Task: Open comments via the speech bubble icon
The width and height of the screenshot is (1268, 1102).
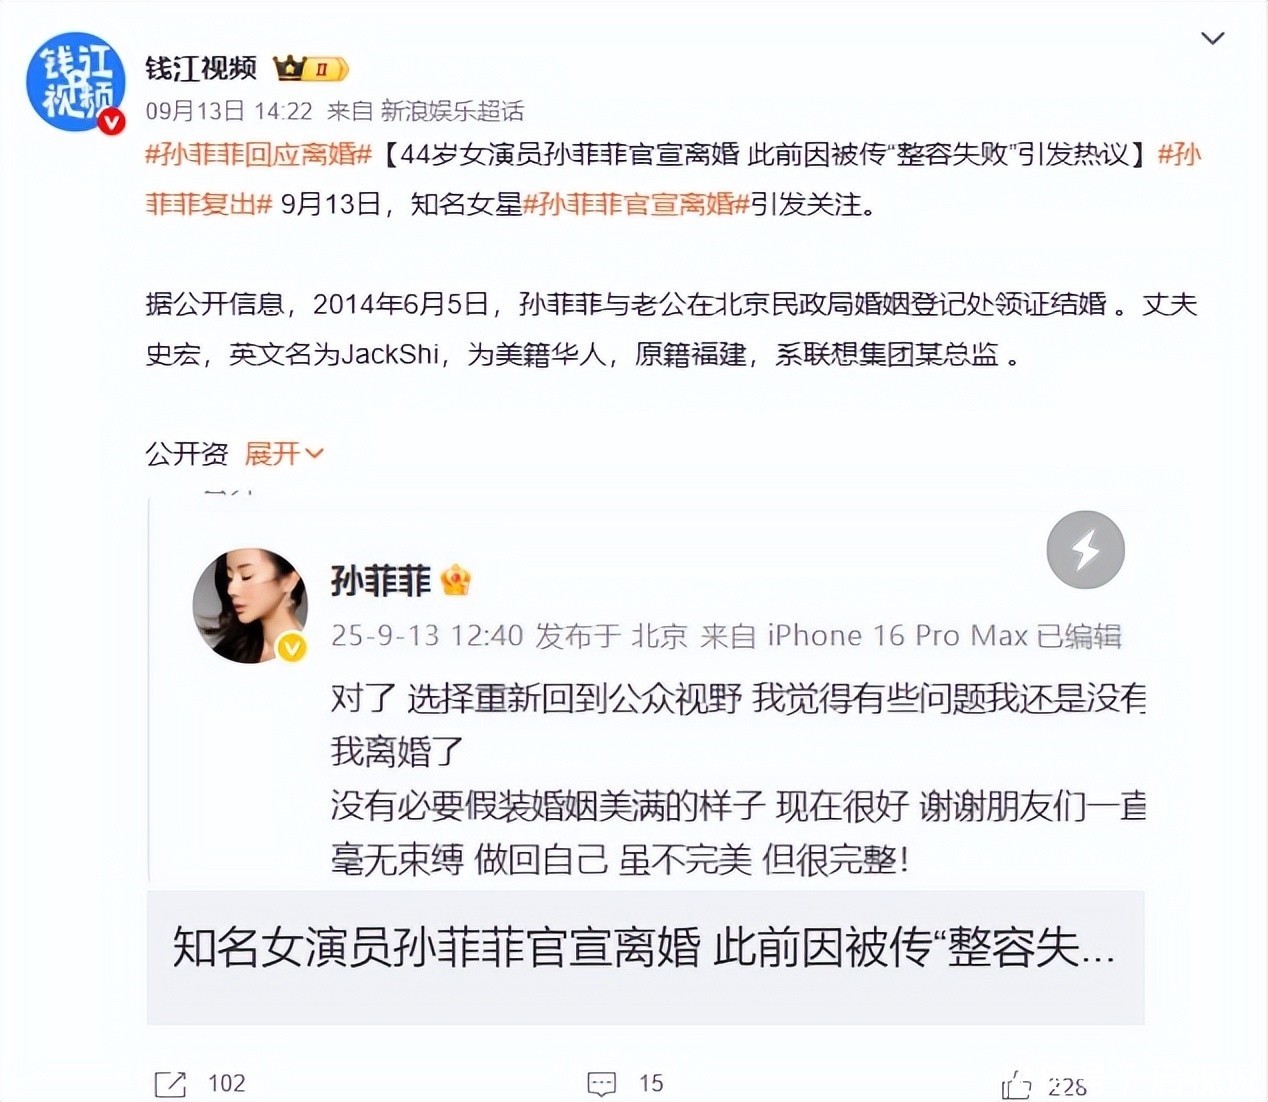Action: click(601, 1083)
